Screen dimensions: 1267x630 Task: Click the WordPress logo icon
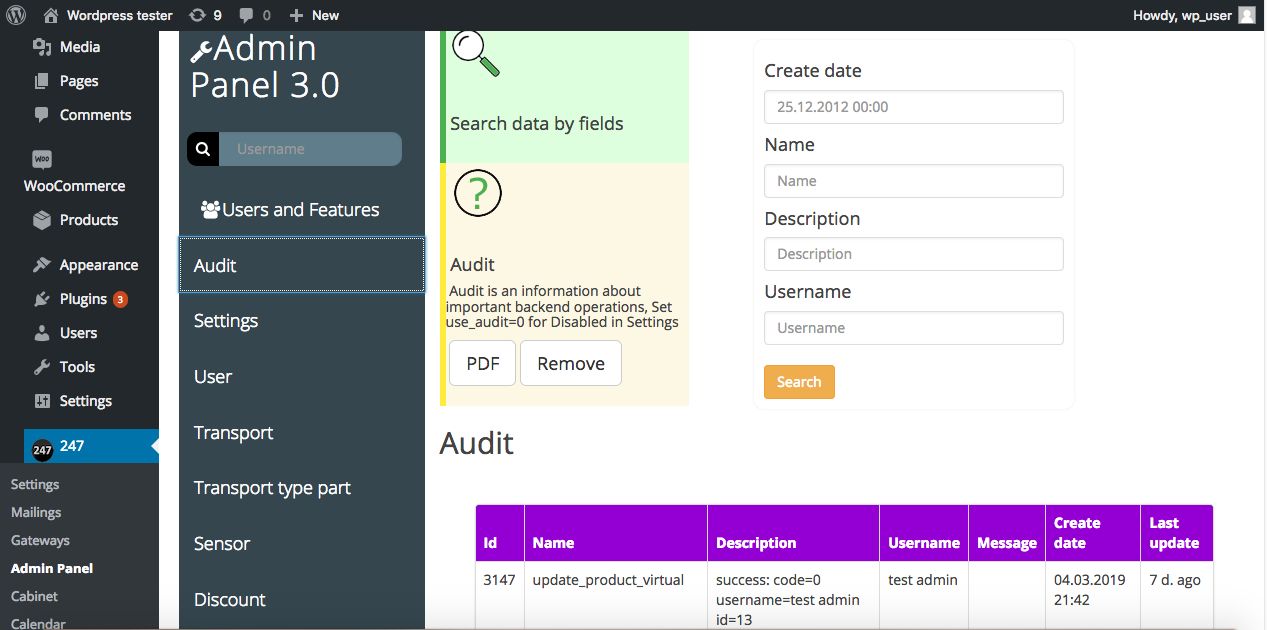16,15
